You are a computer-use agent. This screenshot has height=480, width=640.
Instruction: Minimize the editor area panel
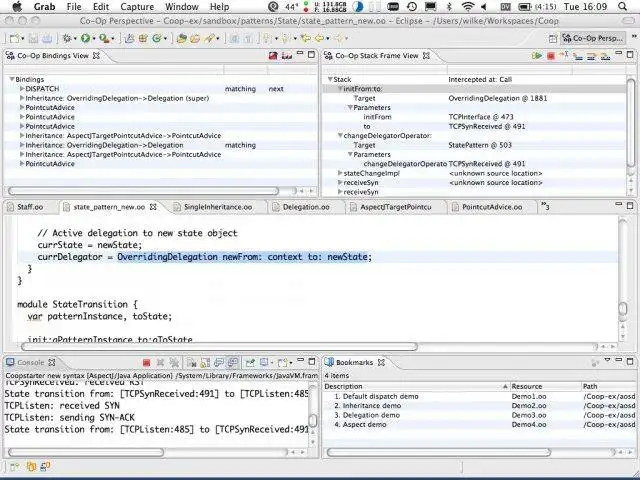(x=619, y=205)
